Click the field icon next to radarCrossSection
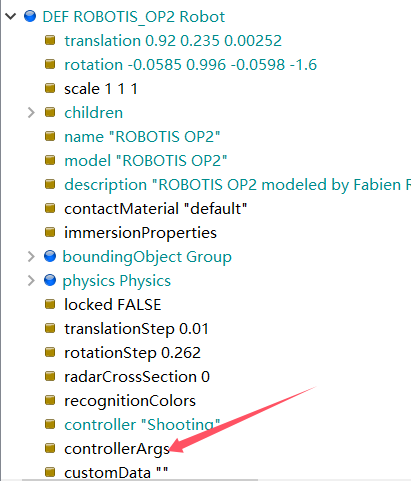Screen dimensions: 411x481 pyautogui.click(x=50, y=376)
